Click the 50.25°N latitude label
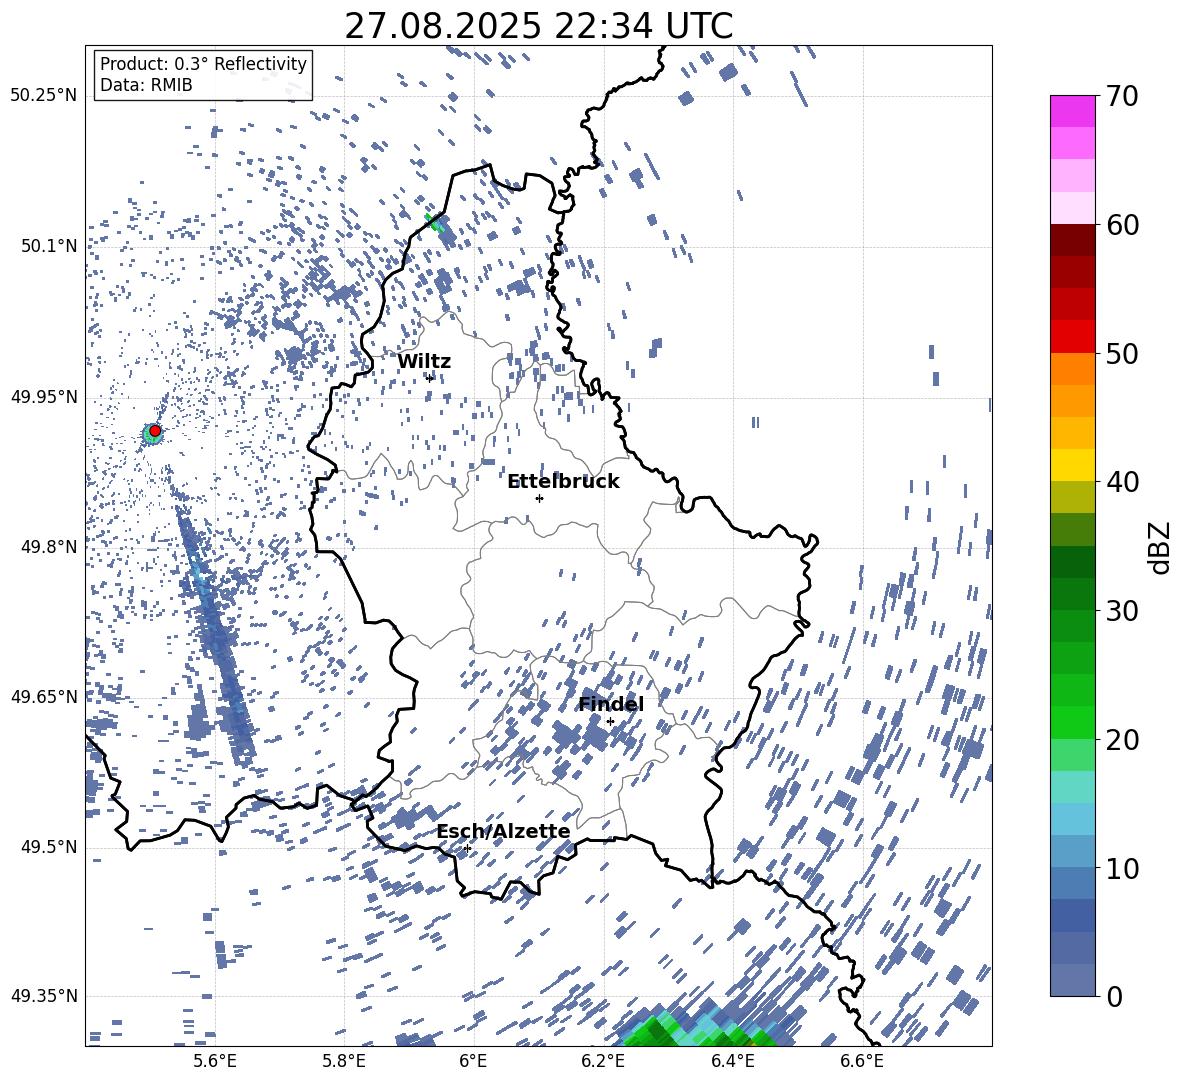1184x1081 pixels. tap(44, 96)
